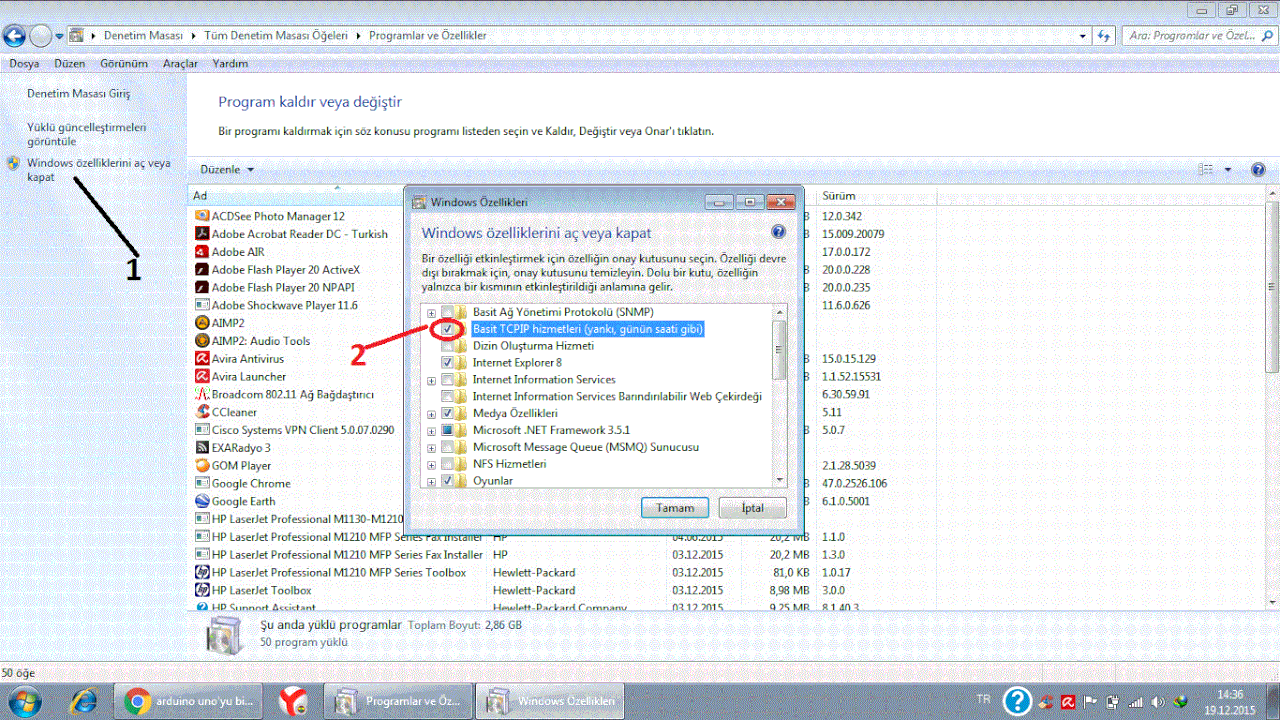1280x720 pixels.
Task: Open the Düzen menu
Action: point(70,63)
